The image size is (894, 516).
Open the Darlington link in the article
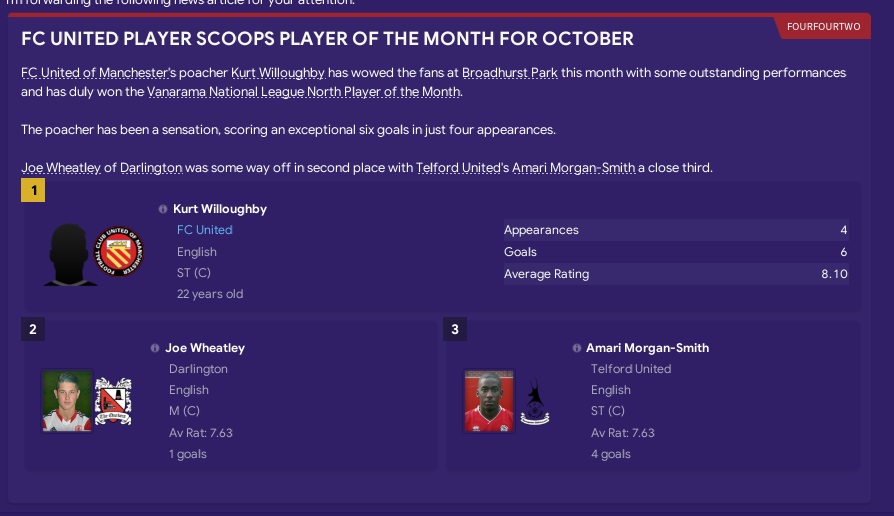tap(151, 168)
